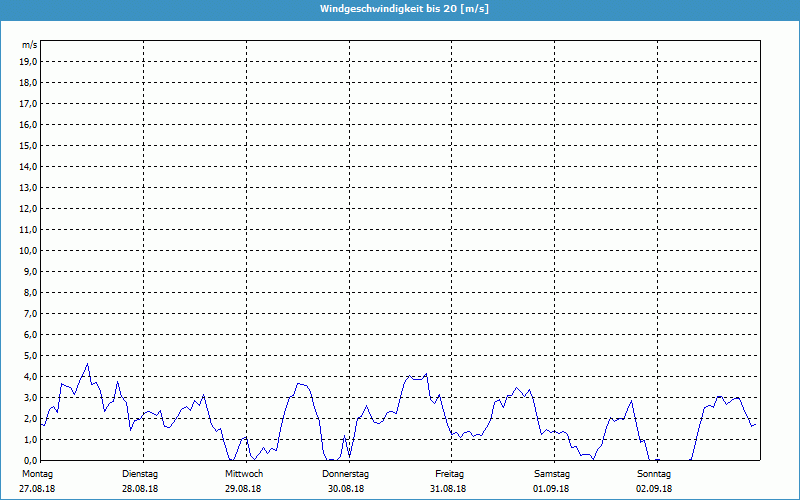Image resolution: width=800 pixels, height=500 pixels.
Task: Click the 0,0 y-axis label
Action: pos(29,460)
